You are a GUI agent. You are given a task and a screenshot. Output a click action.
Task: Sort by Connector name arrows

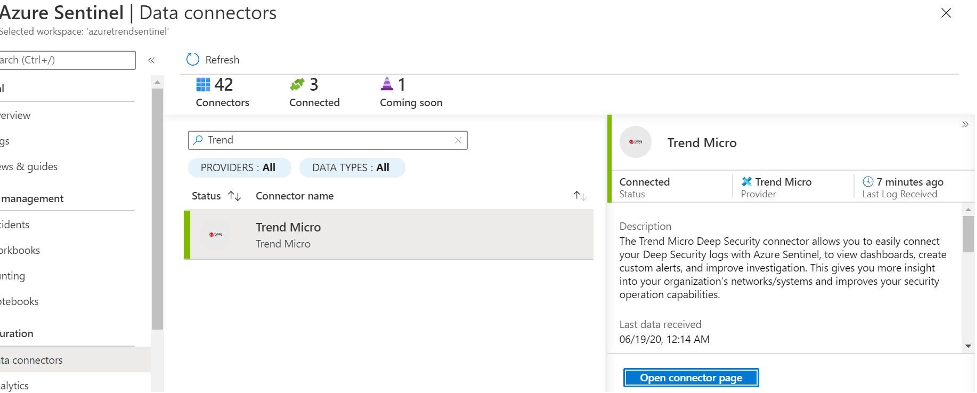click(580, 196)
